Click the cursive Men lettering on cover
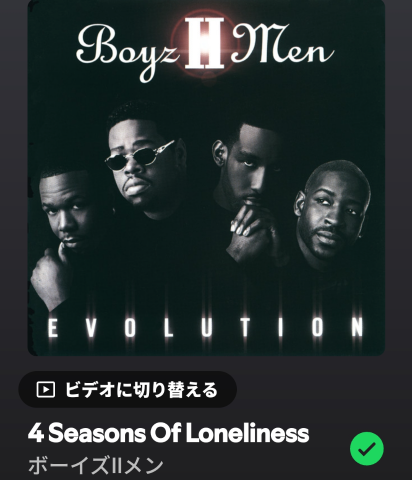 pos(283,45)
